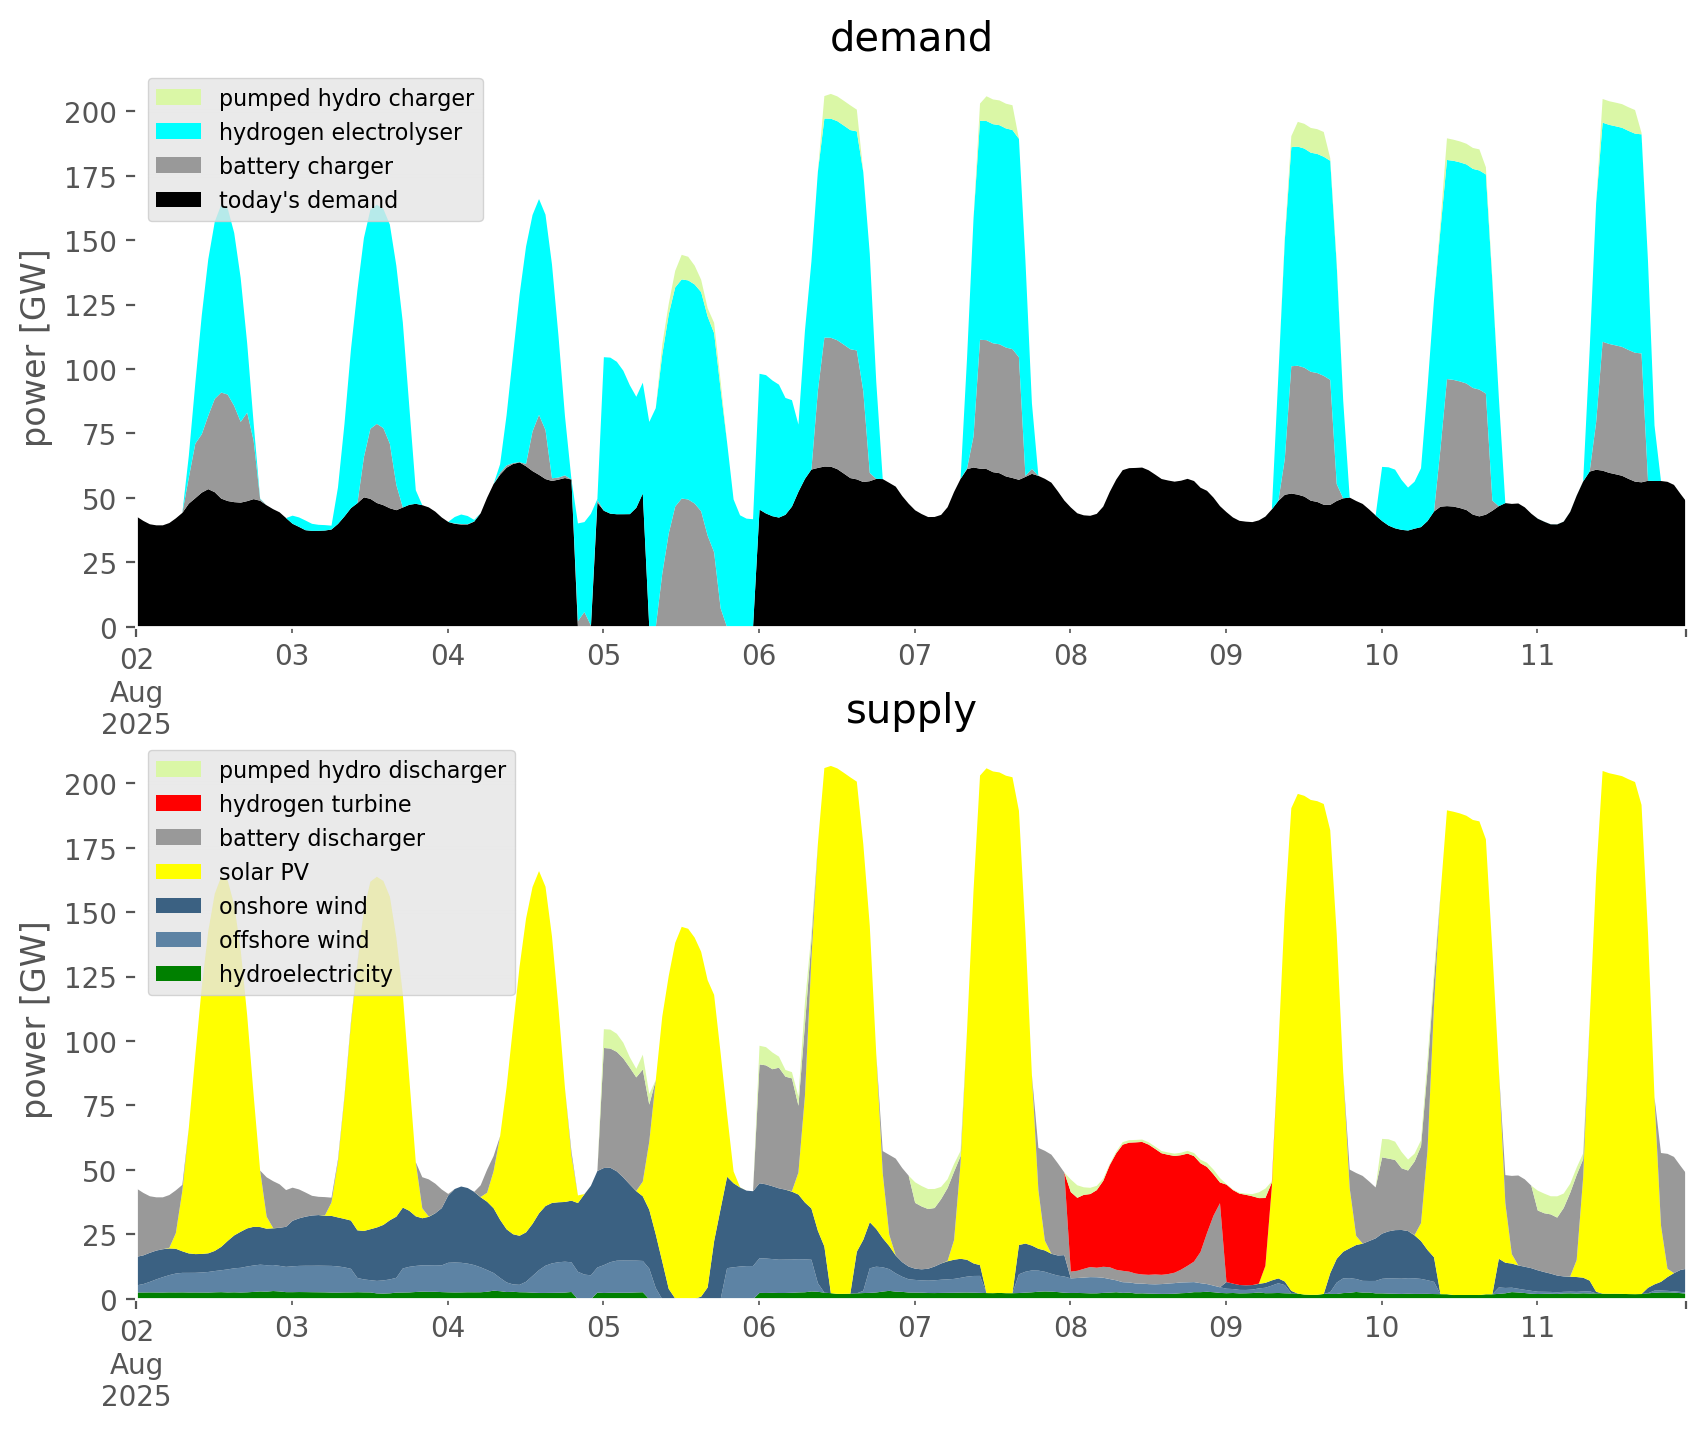Click the 'demand' chart title
1706x1431 pixels.
pos(910,38)
